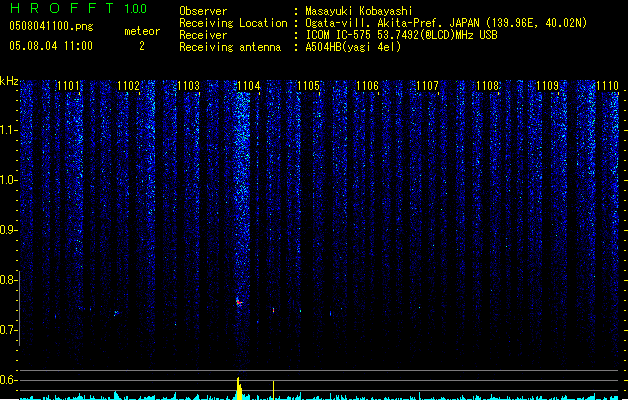Screen dimensions: 629x400
Task: Click the tall yellow power peak at 1104
Action: (239, 388)
